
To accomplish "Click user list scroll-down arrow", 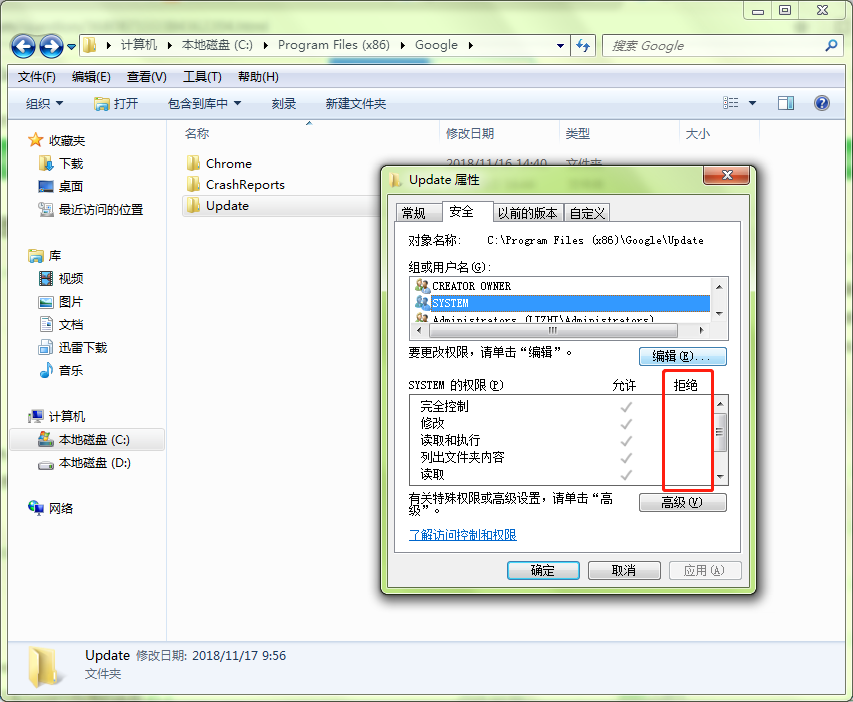I will 719,314.
